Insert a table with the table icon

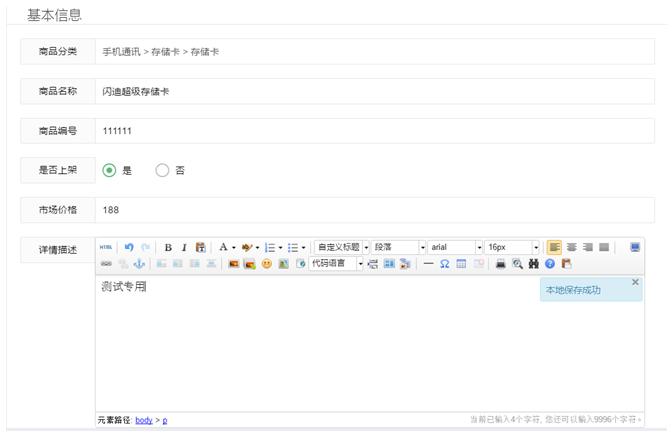coord(461,264)
